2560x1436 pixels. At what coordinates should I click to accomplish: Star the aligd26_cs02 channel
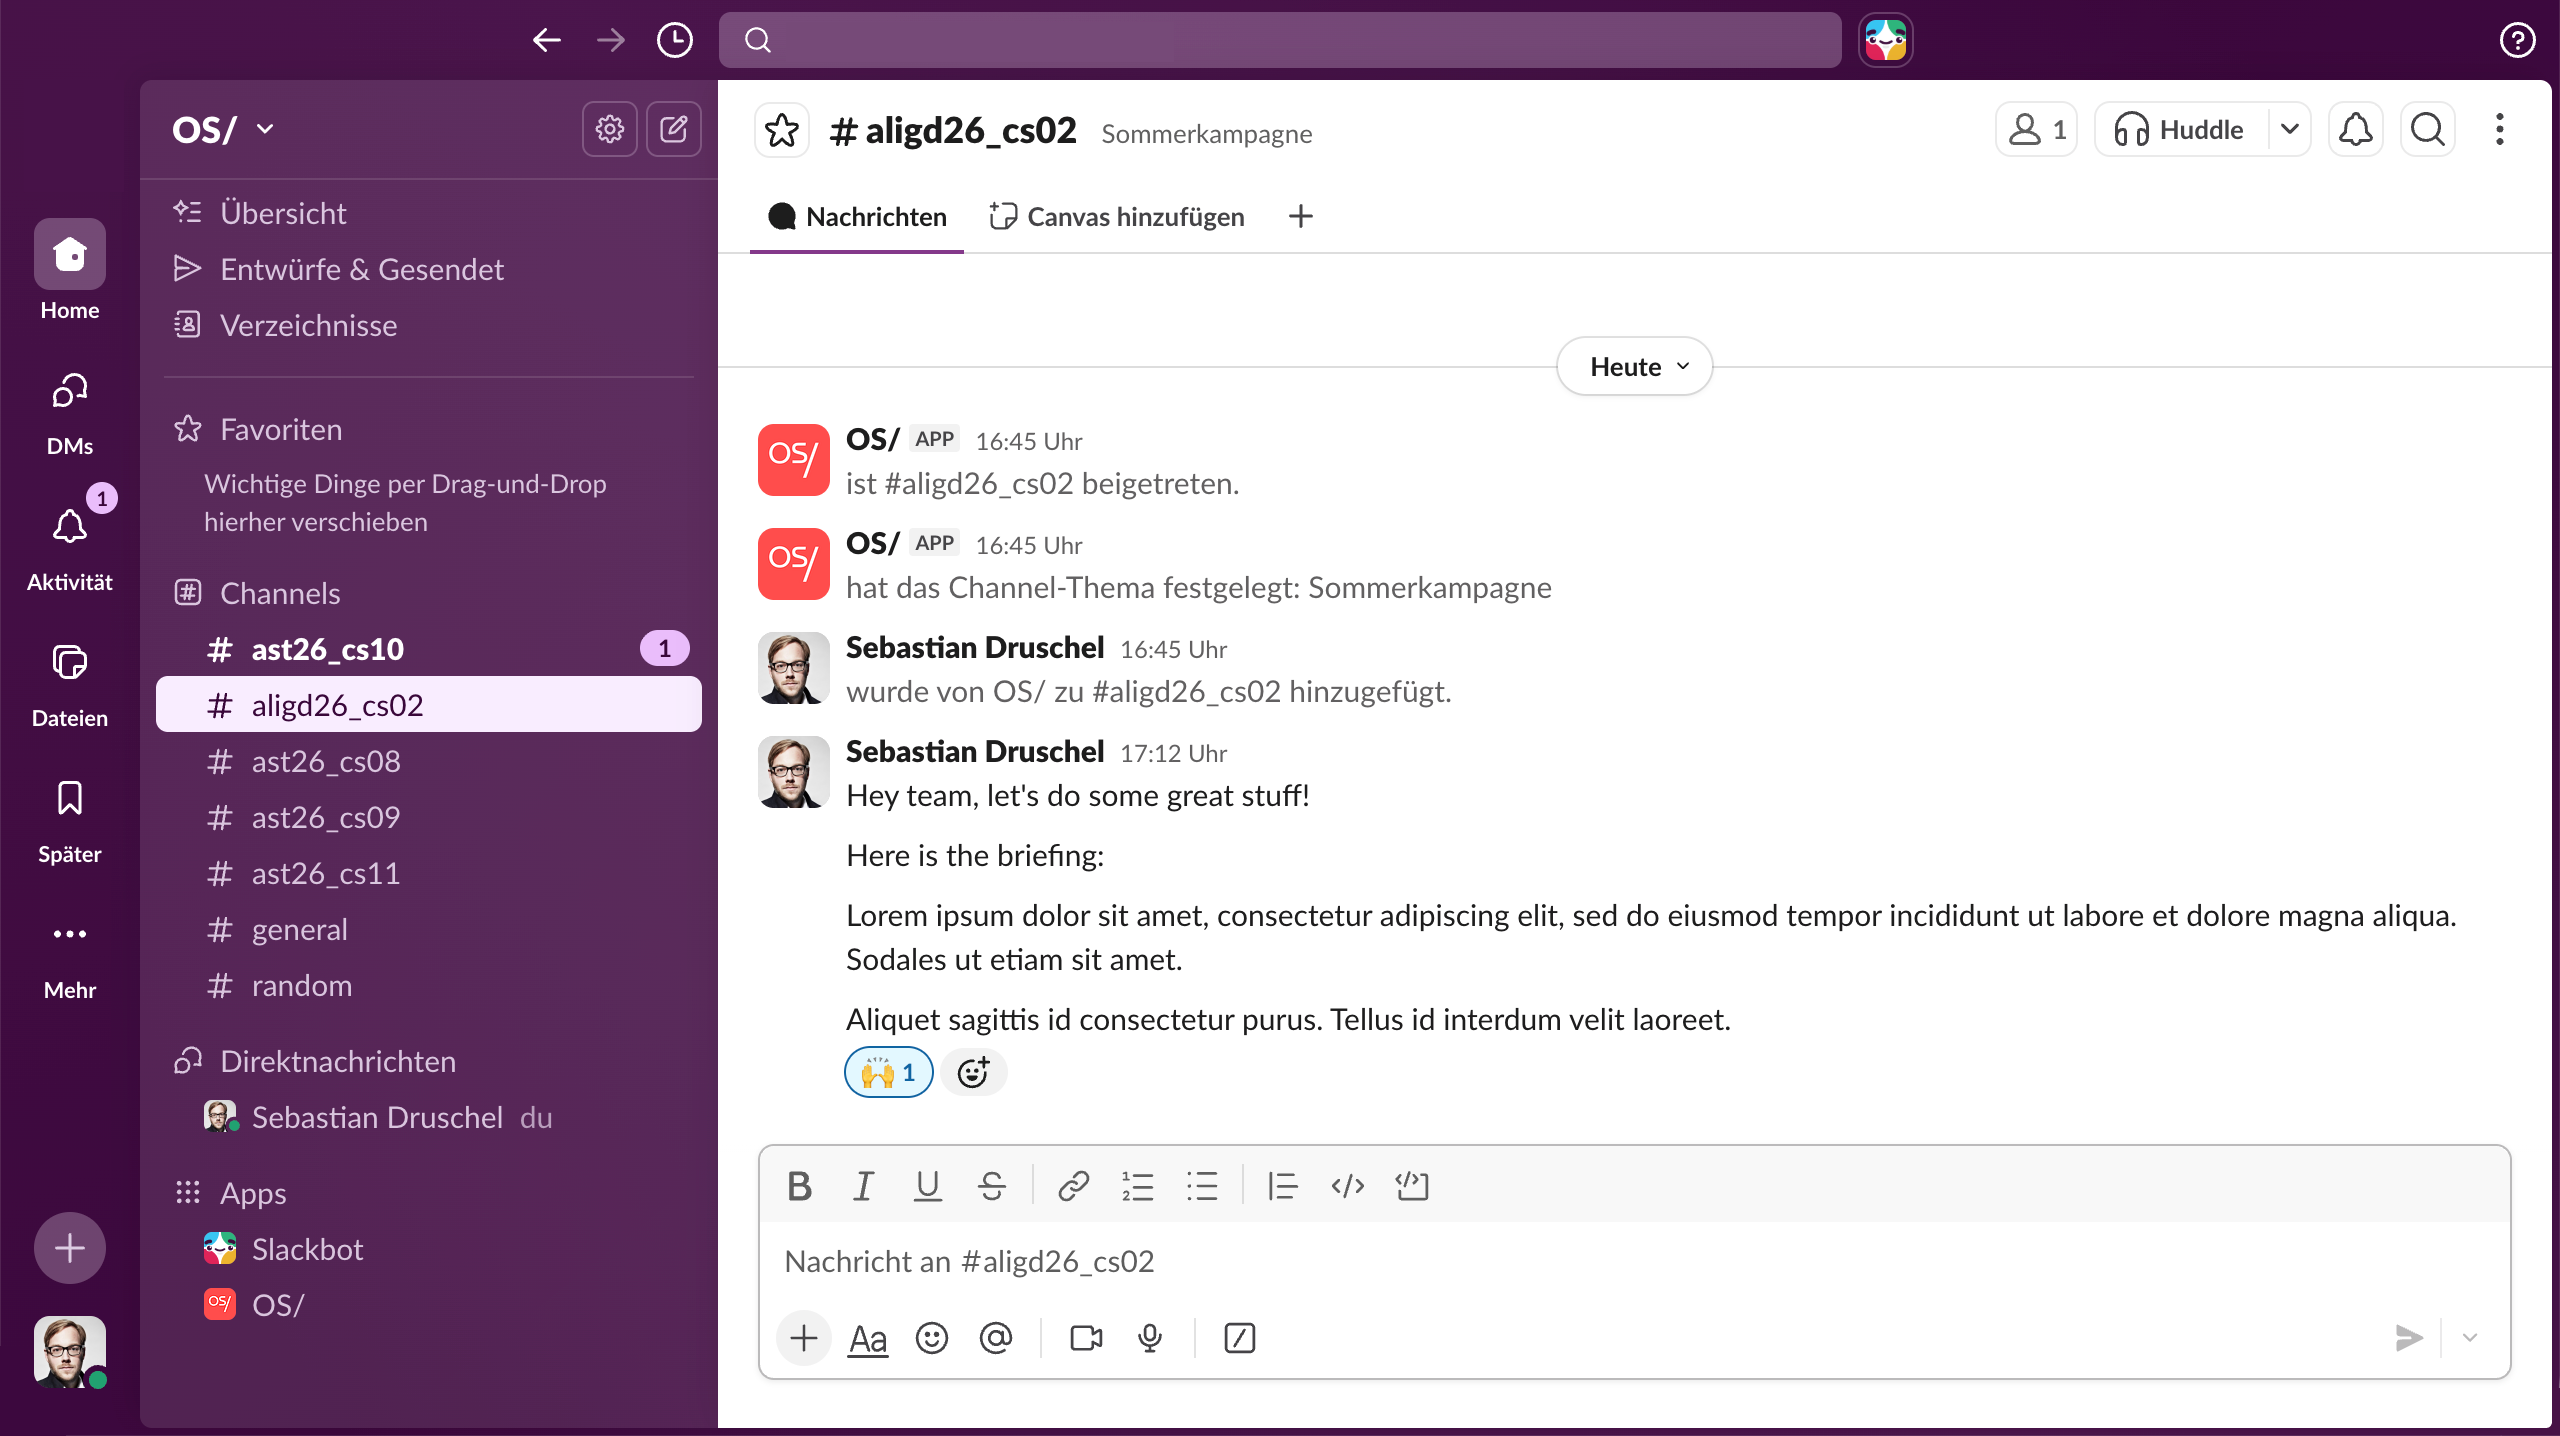click(x=781, y=131)
